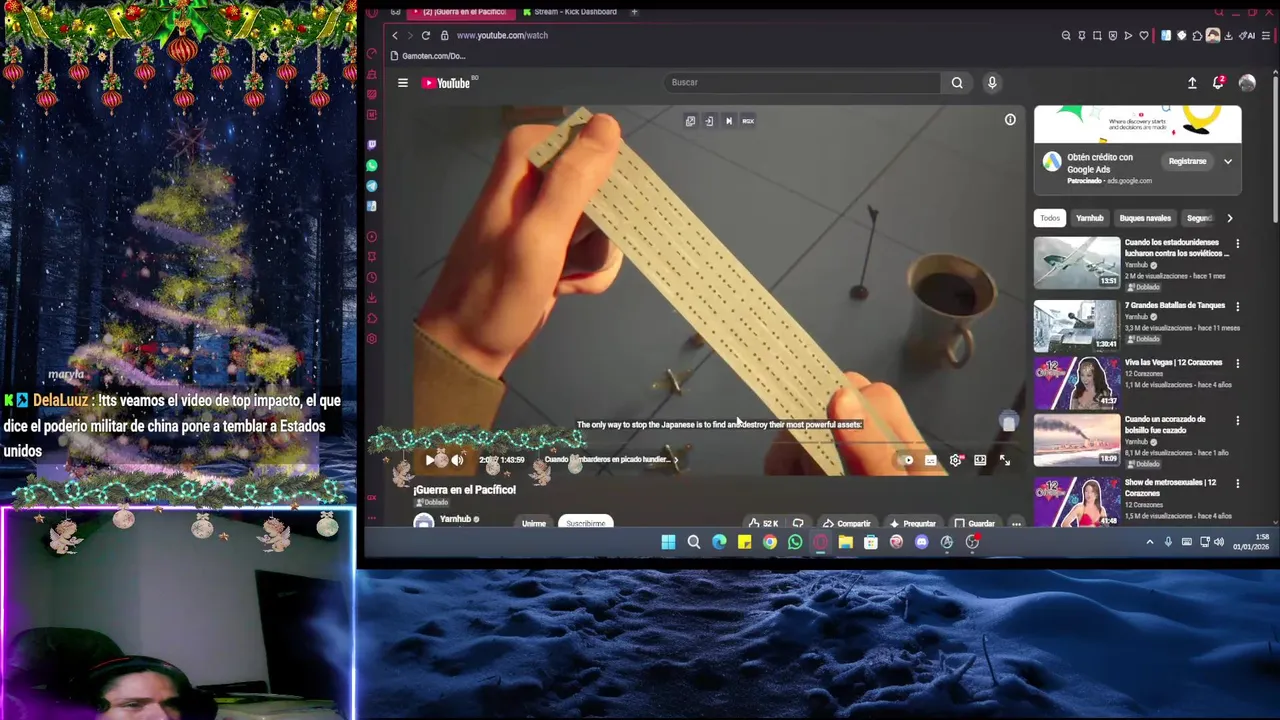Open the Gamoten.com bookmark
The width and height of the screenshot is (1280, 720).
(428, 56)
